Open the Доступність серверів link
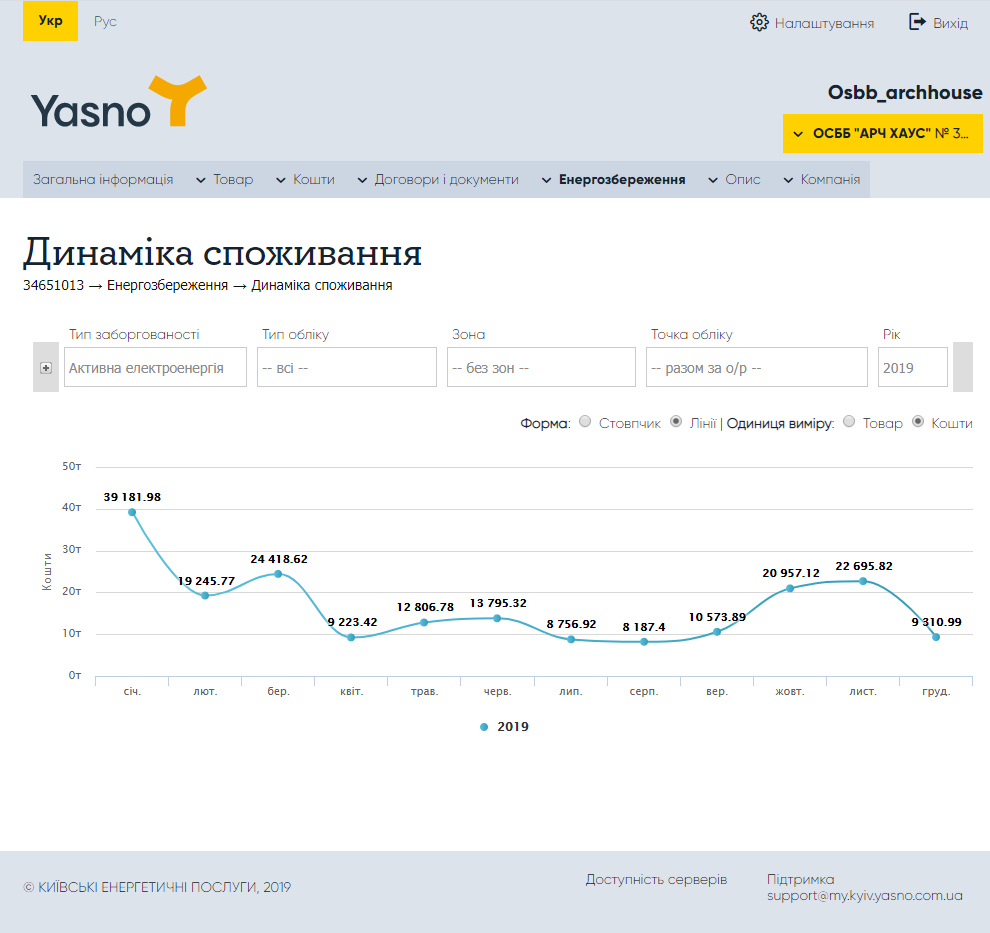990x933 pixels. (x=656, y=880)
